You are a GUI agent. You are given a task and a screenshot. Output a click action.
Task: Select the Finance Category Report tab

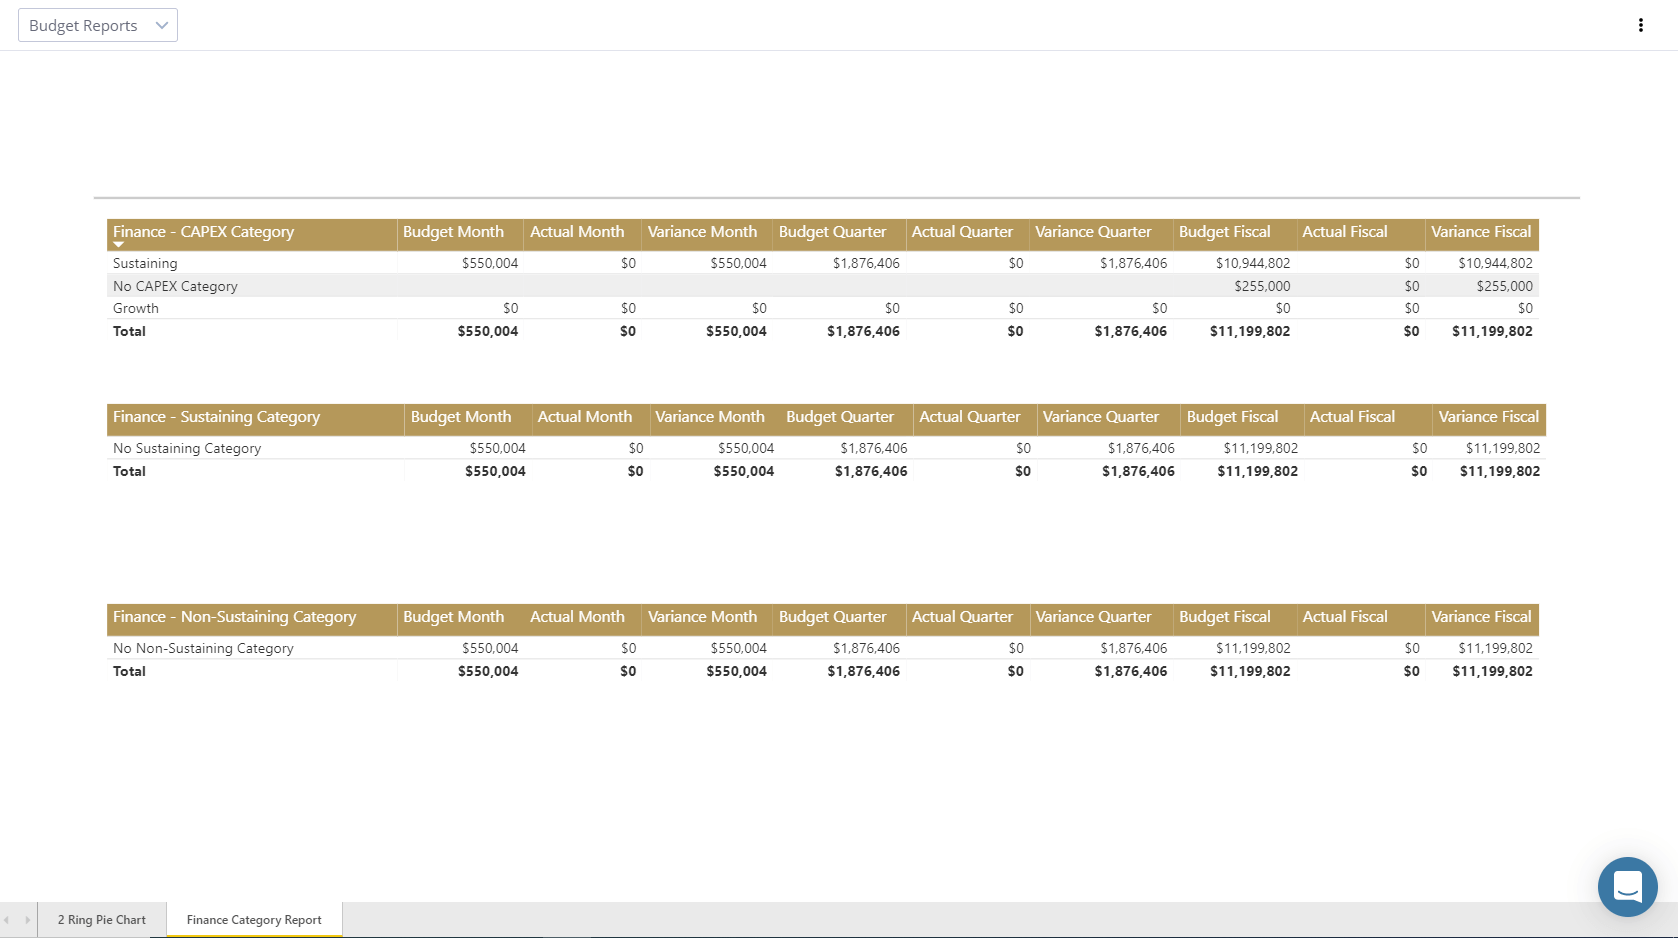click(254, 920)
